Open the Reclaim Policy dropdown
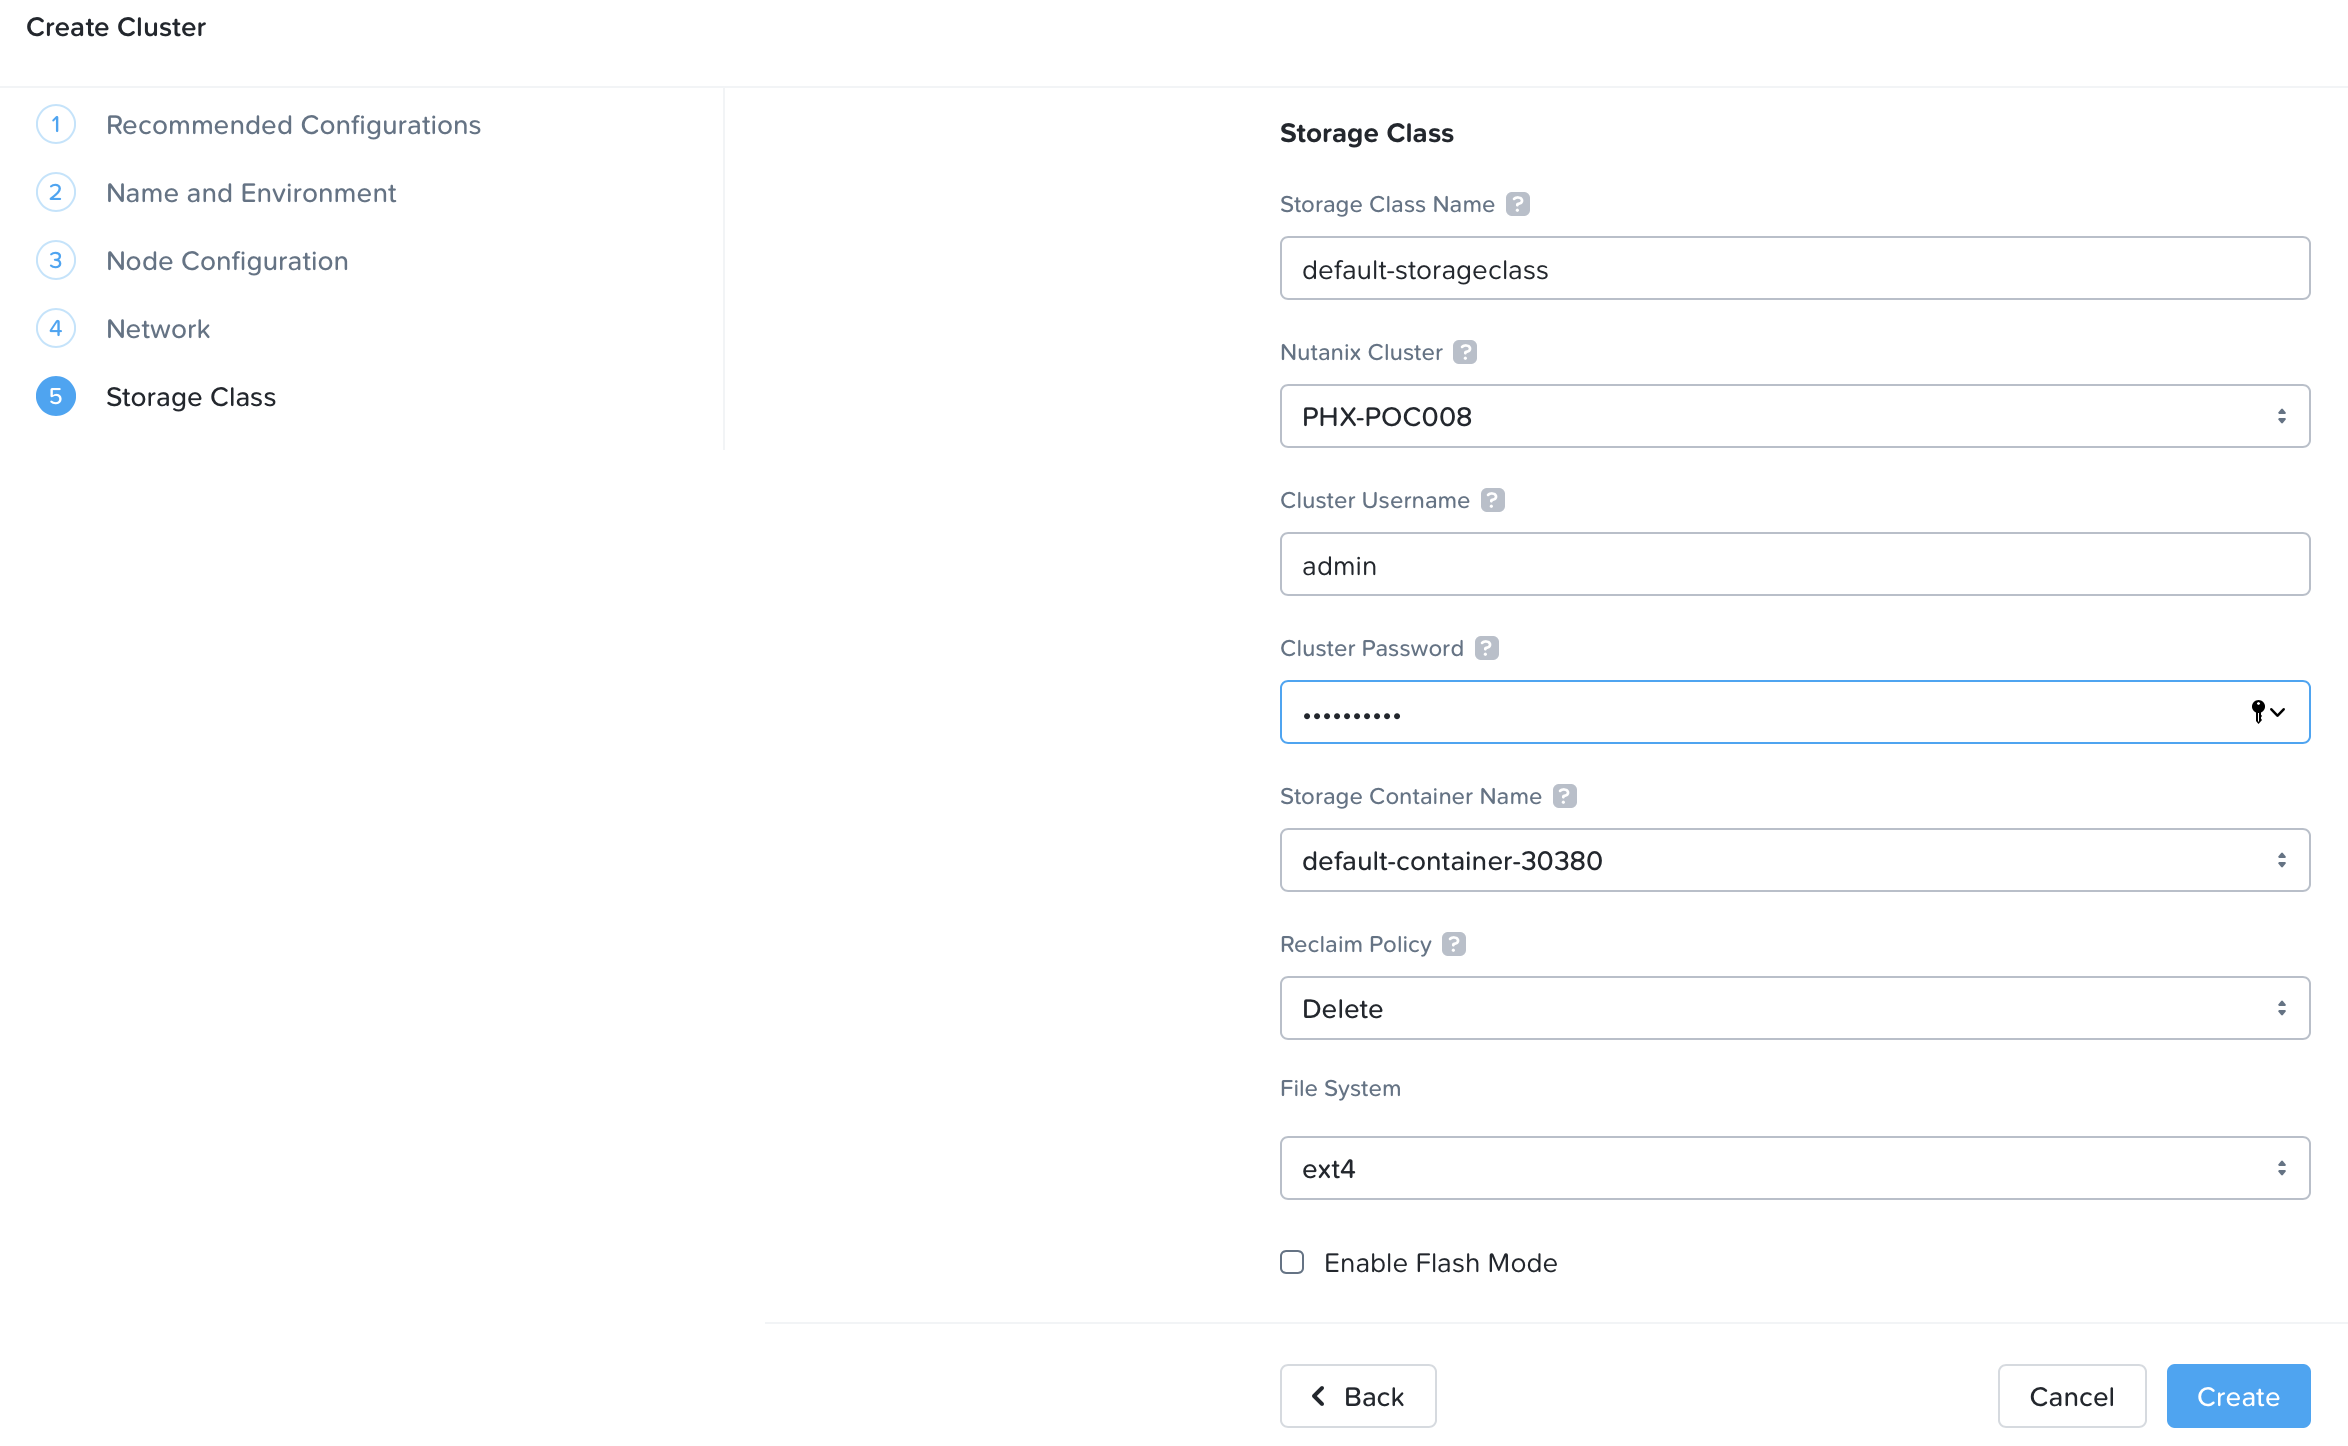 (1794, 1008)
